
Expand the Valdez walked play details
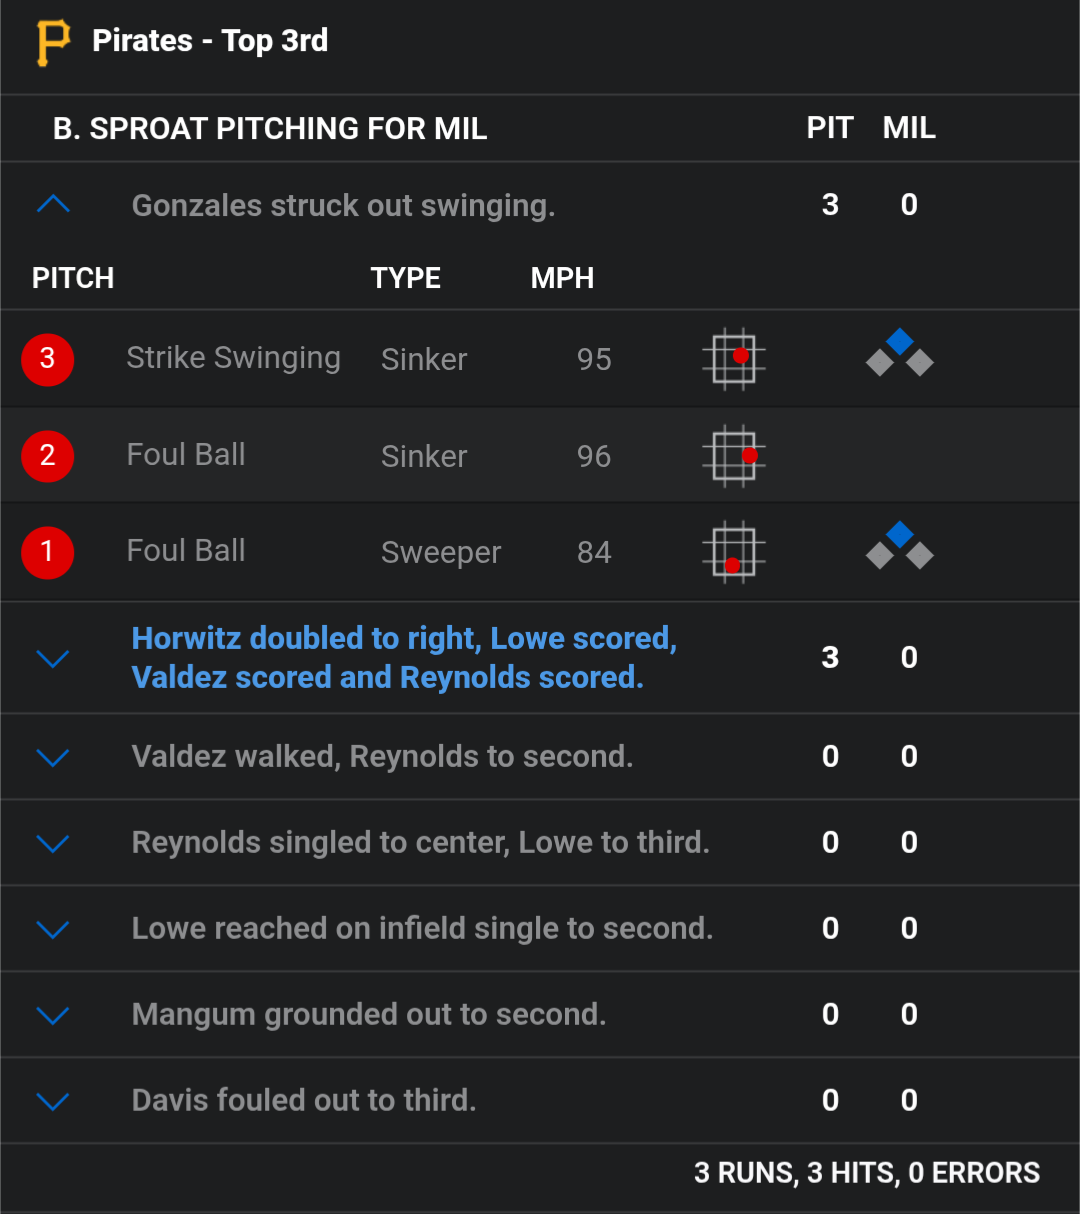pyautogui.click(x=52, y=757)
